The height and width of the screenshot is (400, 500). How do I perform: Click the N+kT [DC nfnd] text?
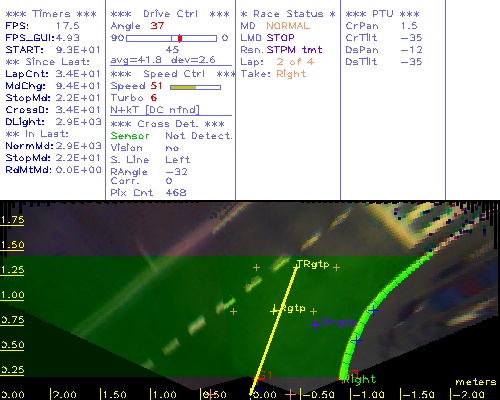click(x=155, y=110)
